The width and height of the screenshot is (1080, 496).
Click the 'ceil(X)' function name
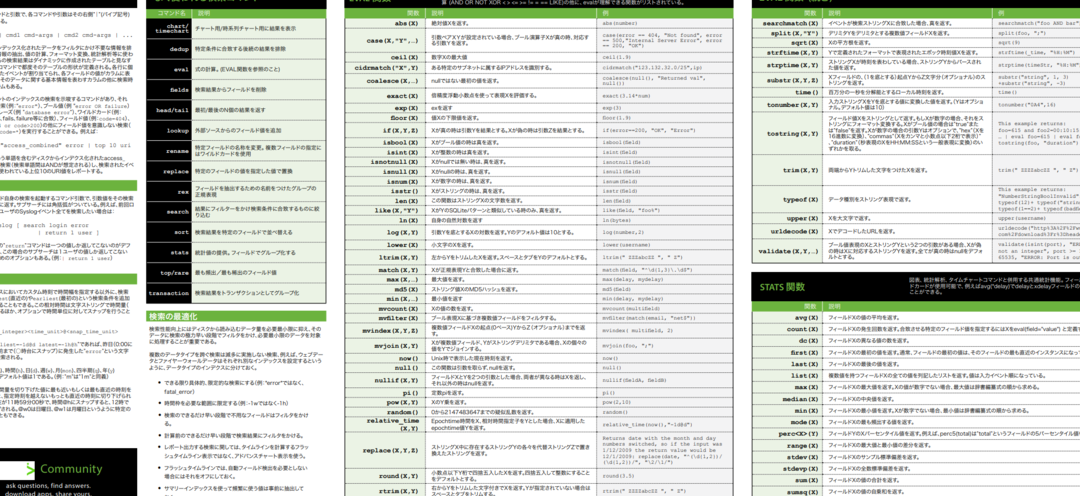click(404, 57)
